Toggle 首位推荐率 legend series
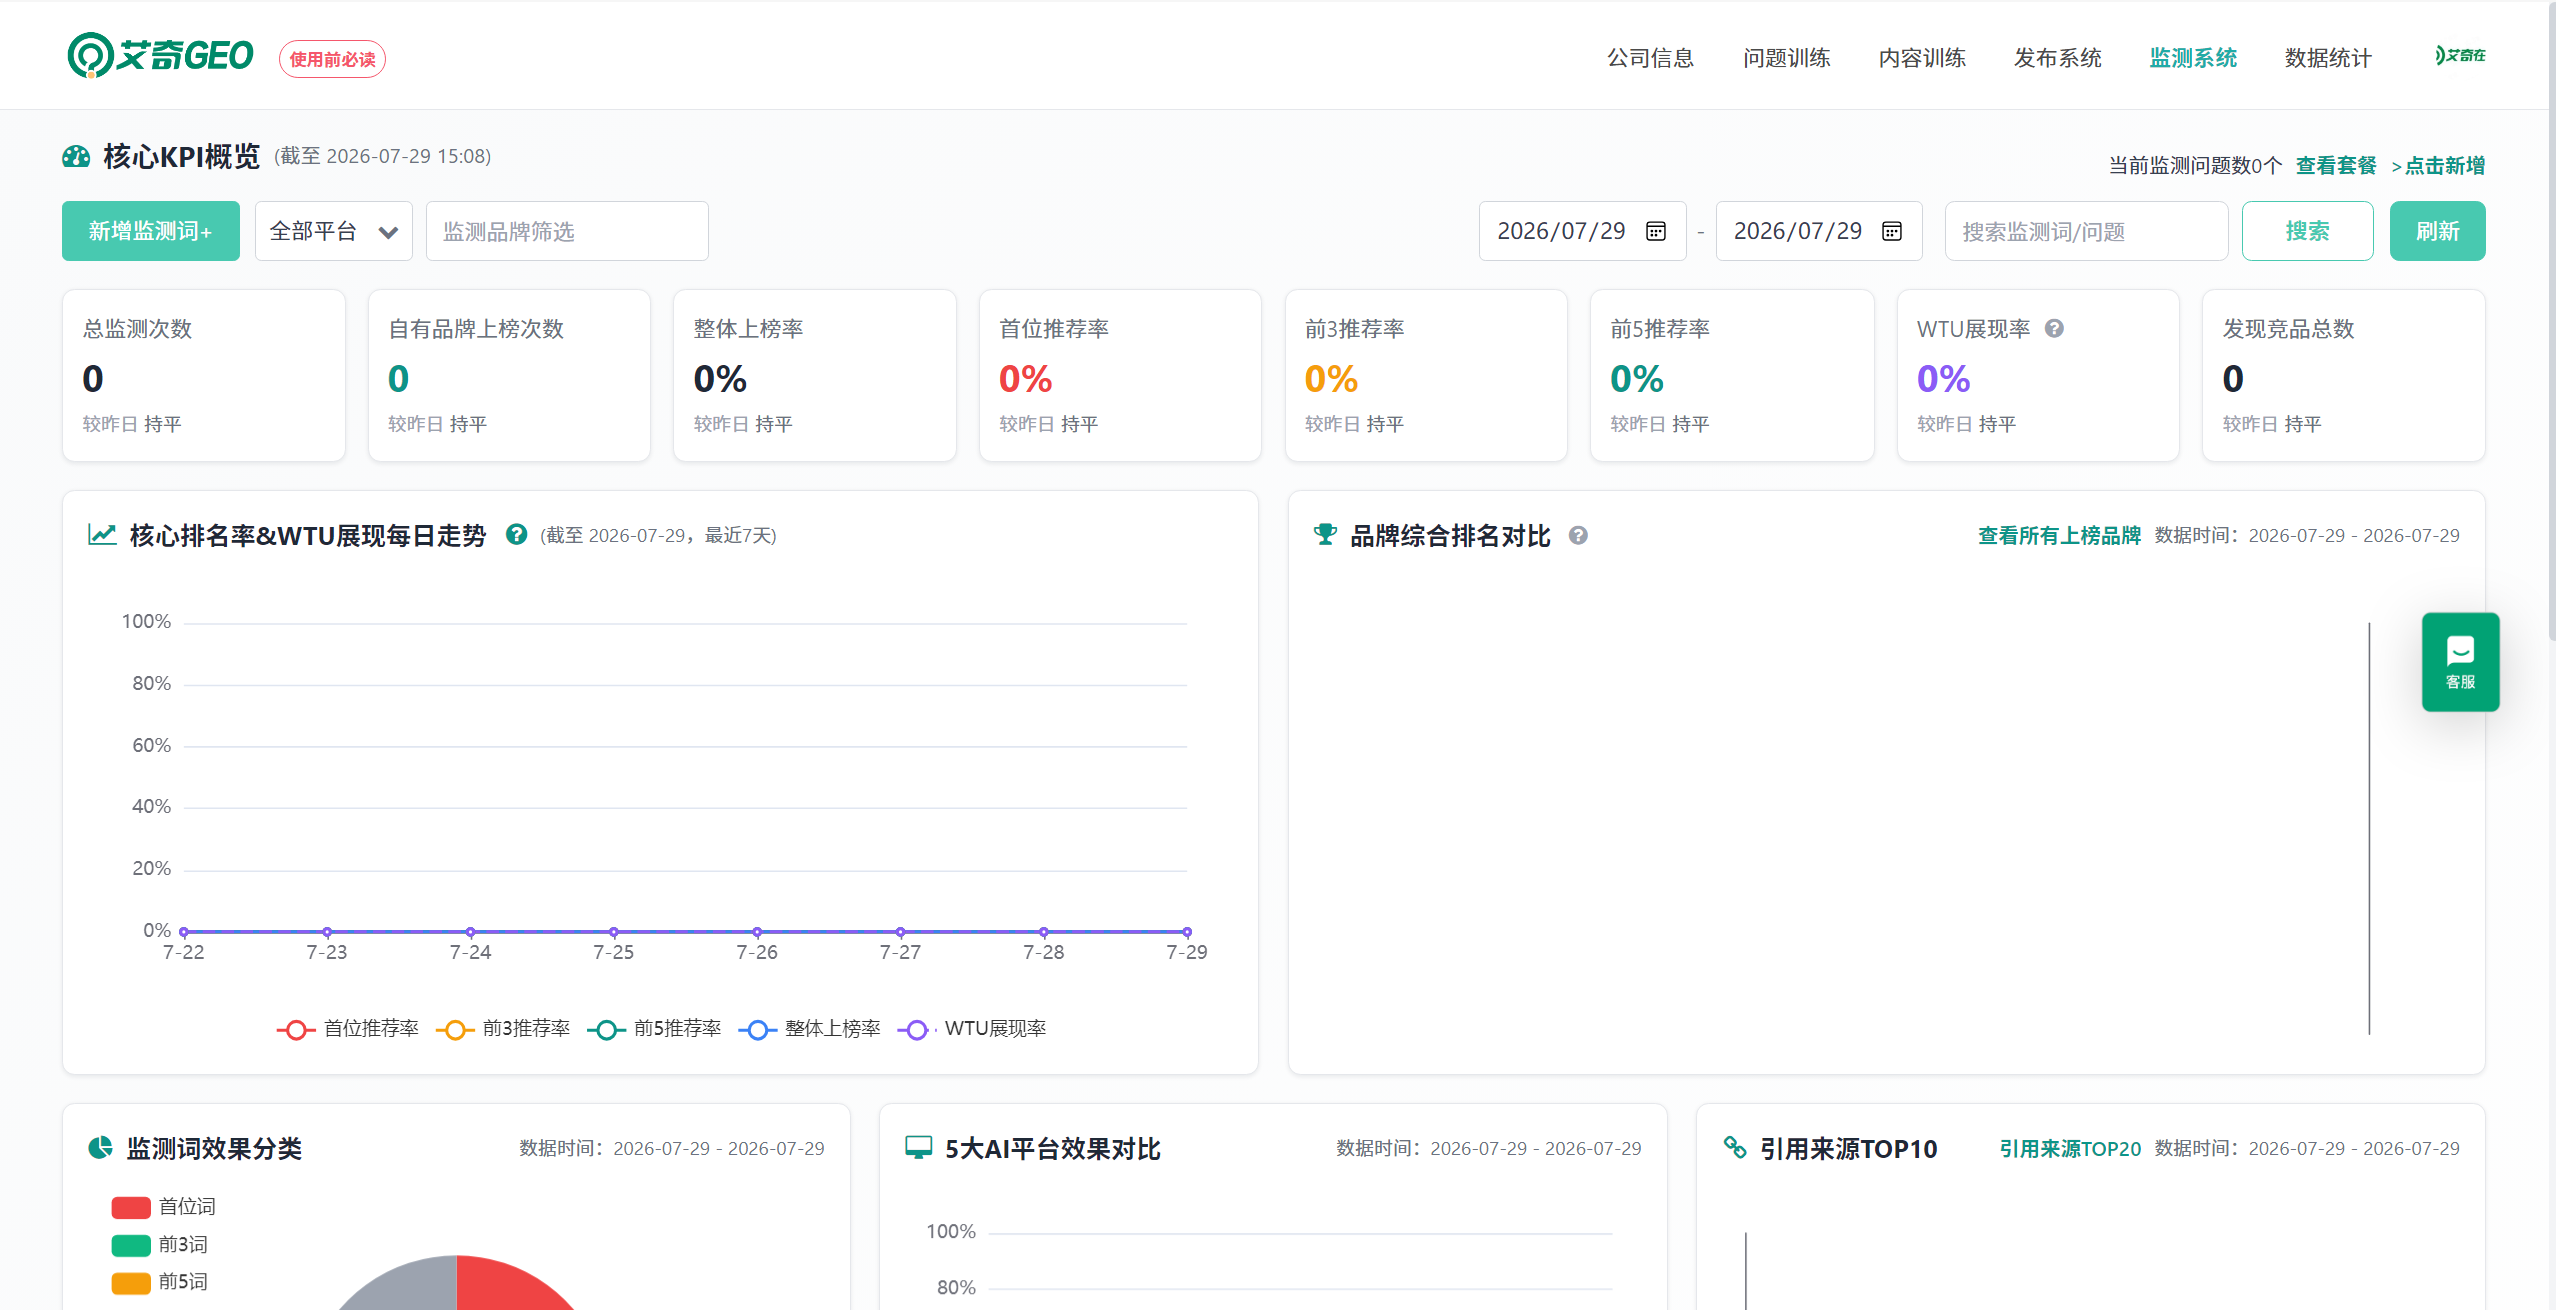The width and height of the screenshot is (2556, 1310). [x=347, y=1028]
